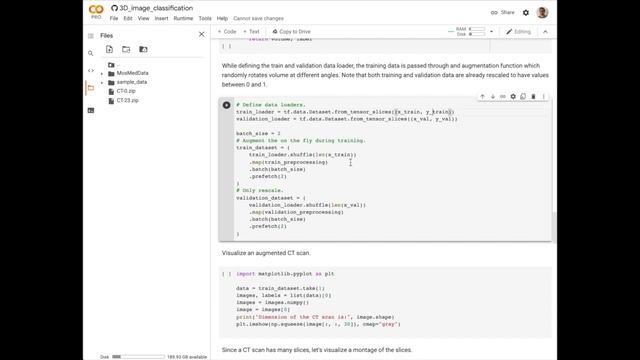Viewport: 640px width, 360px height.
Task: Move the selected cell down
Action: 493,97
